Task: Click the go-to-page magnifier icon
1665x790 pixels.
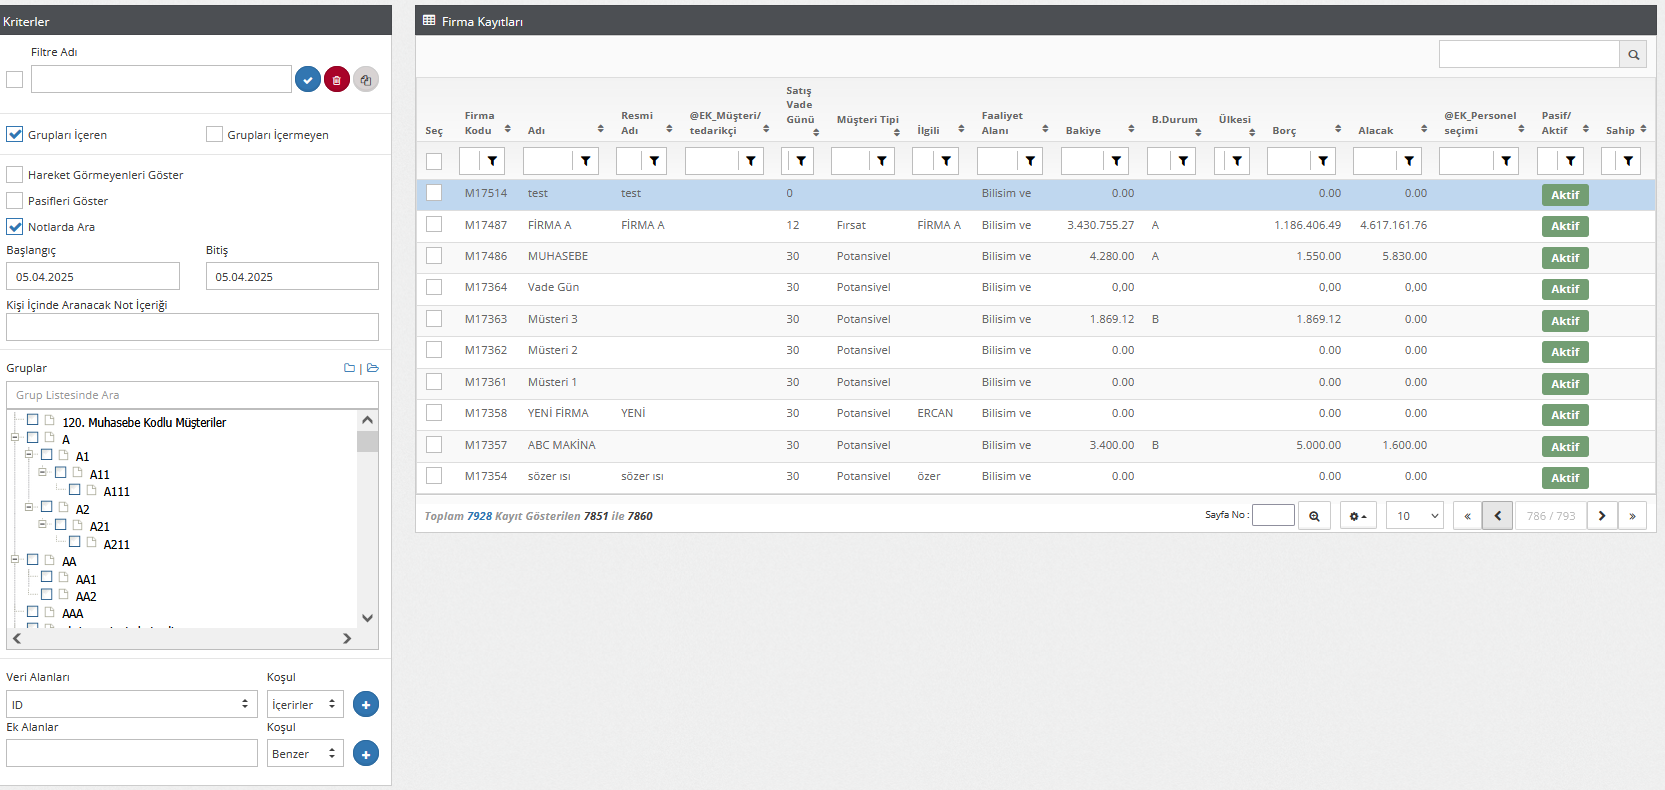Action: 1314,516
